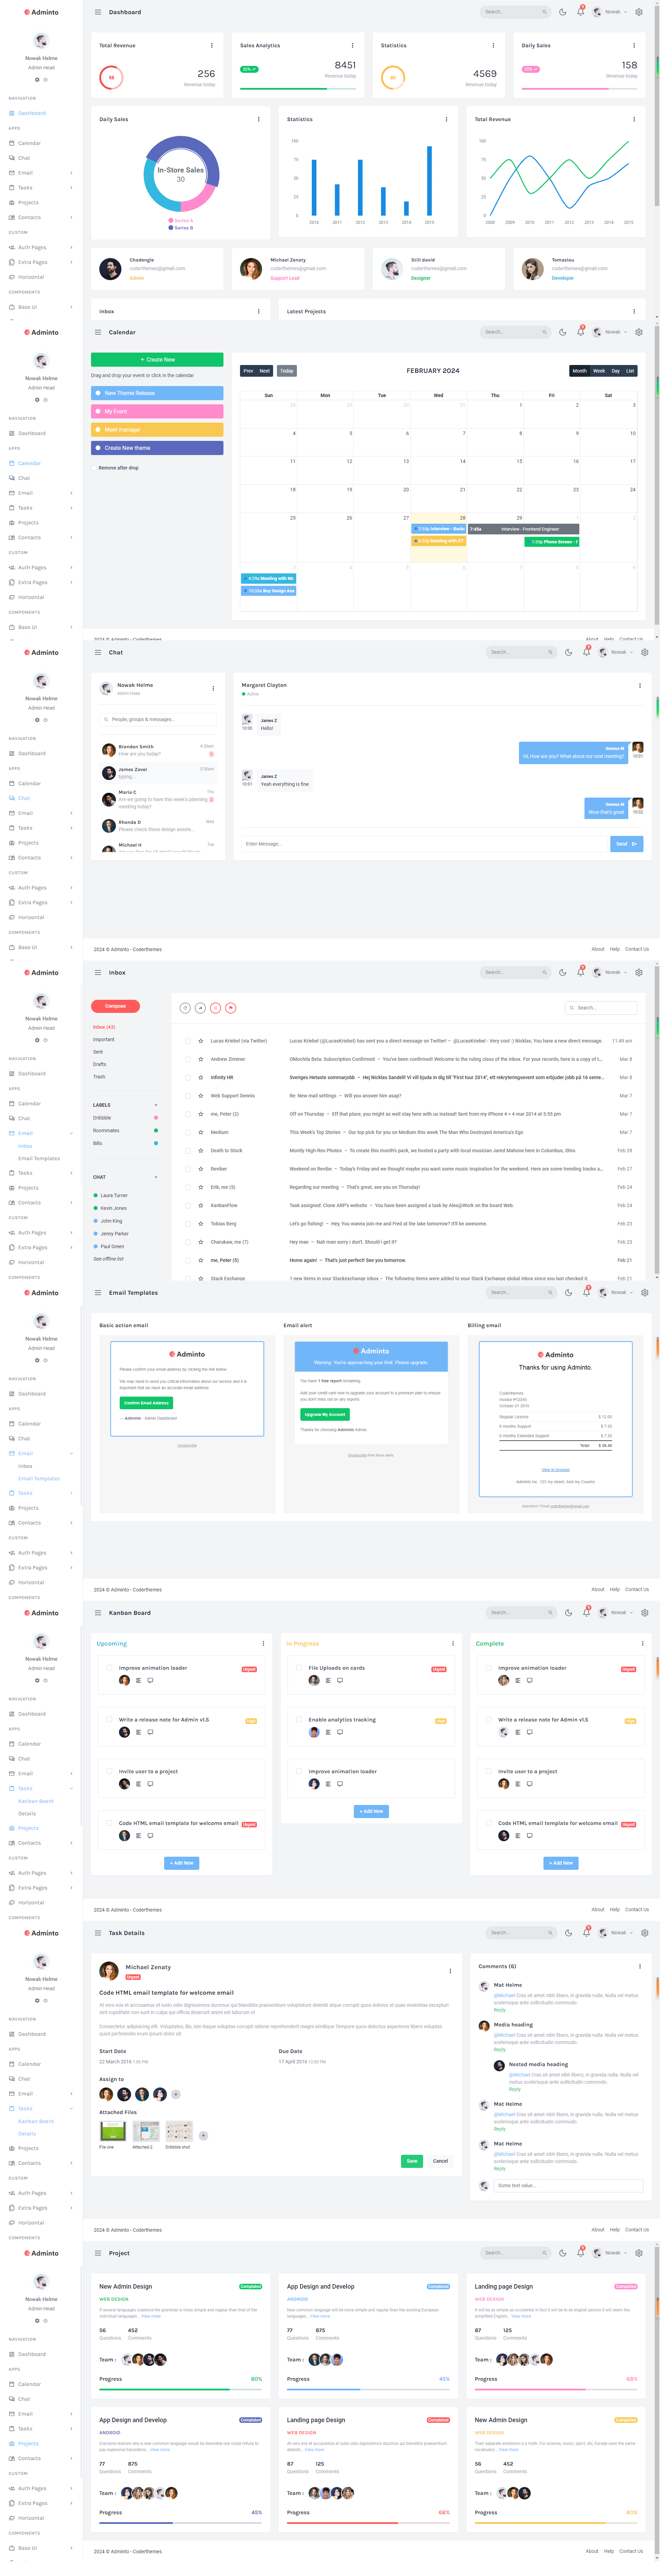
Task: Click Sales Analytics progress bar on Dashboard
Action: (x=298, y=89)
